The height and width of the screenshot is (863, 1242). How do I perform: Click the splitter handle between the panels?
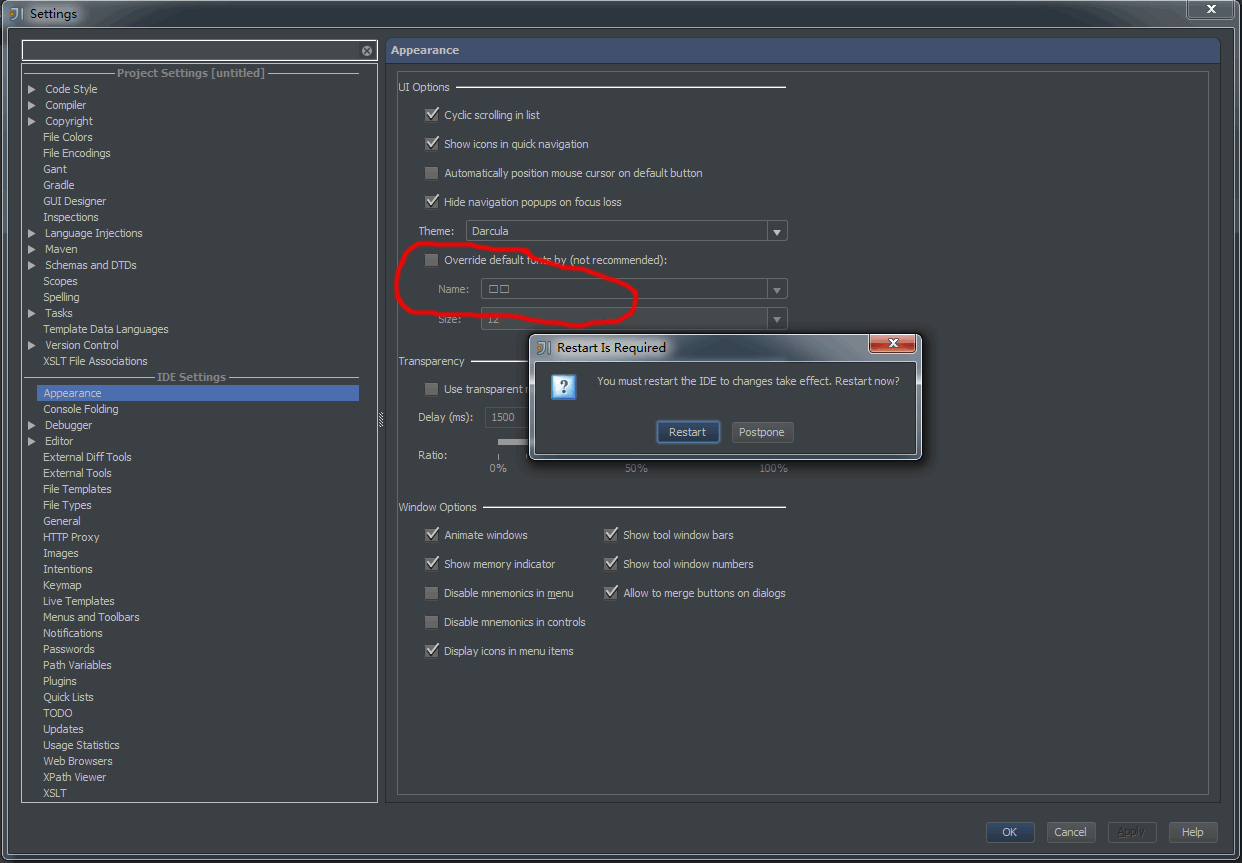tap(381, 421)
